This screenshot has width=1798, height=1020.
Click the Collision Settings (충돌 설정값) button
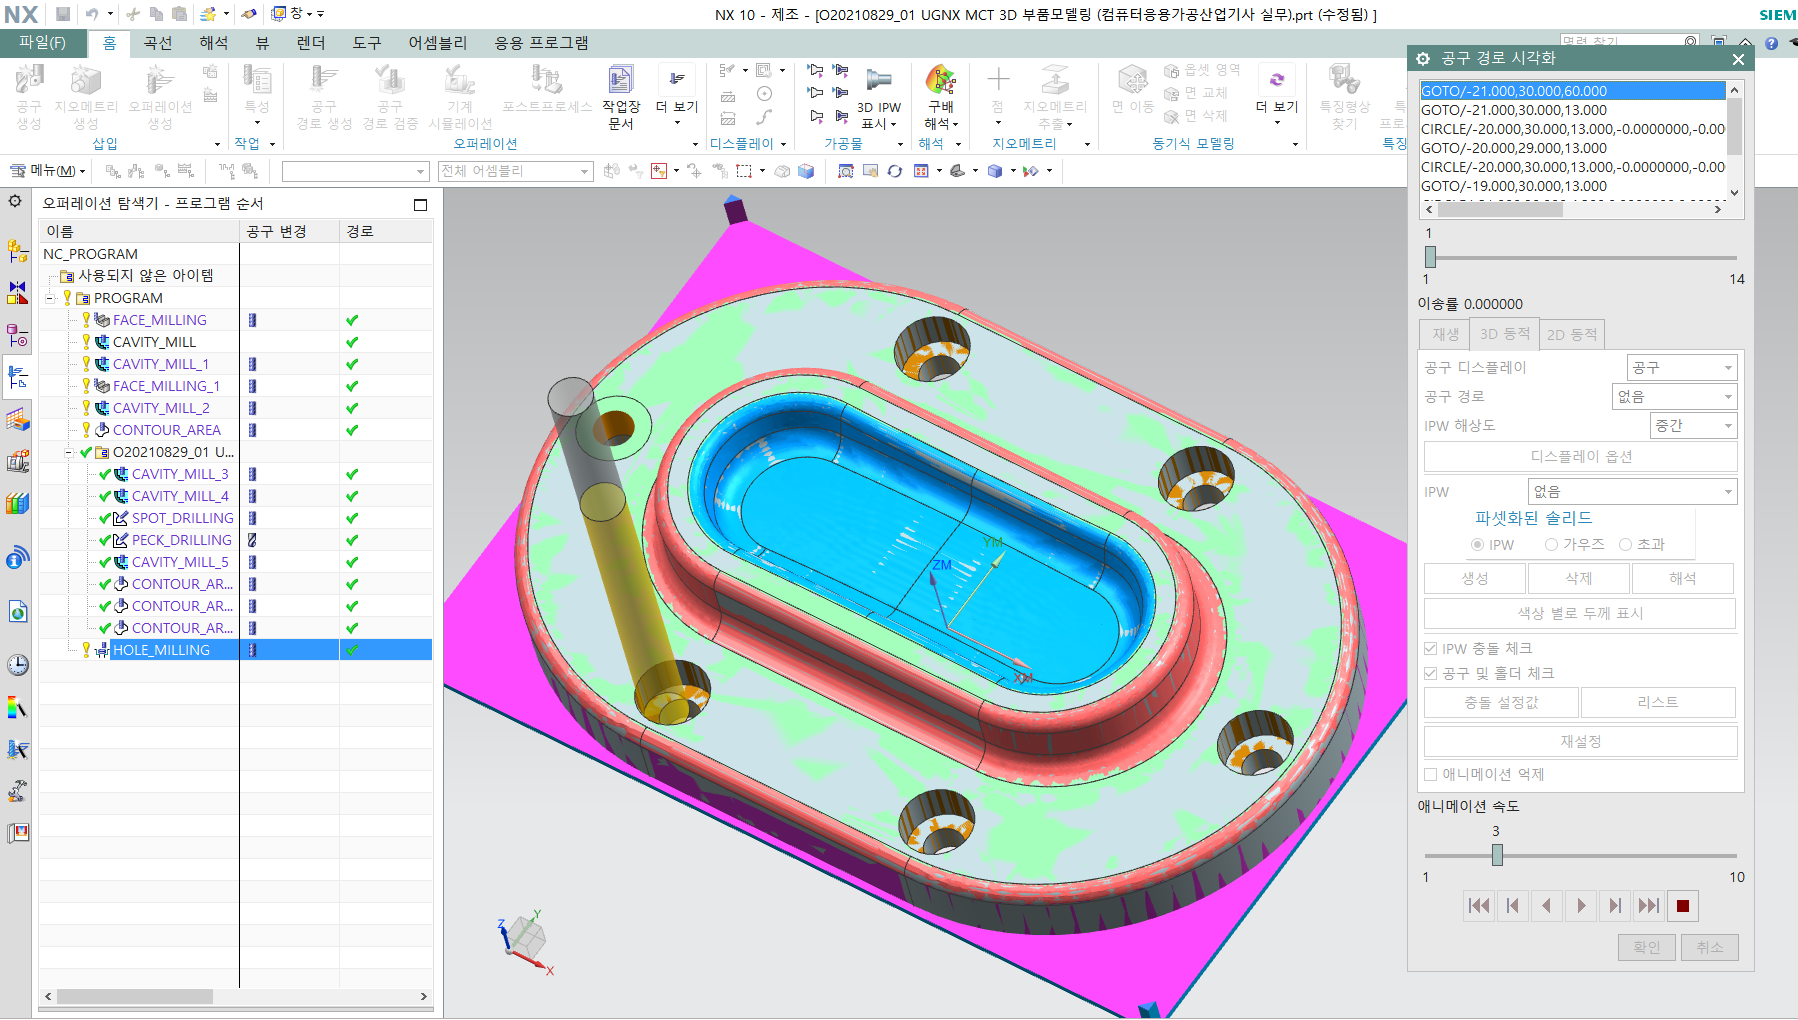pos(1501,702)
